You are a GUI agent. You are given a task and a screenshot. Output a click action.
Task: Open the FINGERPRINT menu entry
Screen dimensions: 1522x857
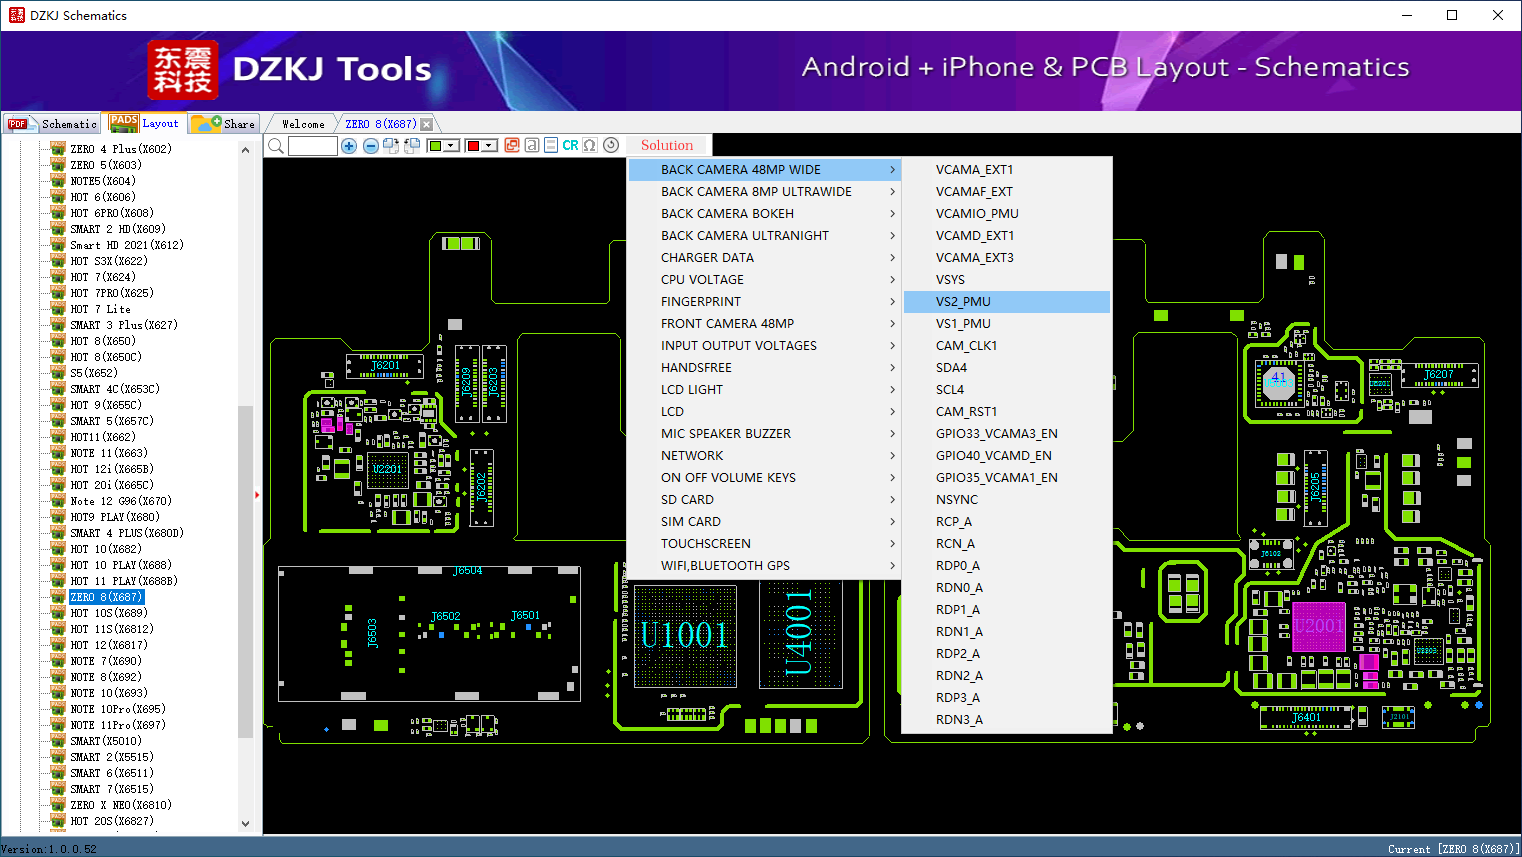coord(764,302)
